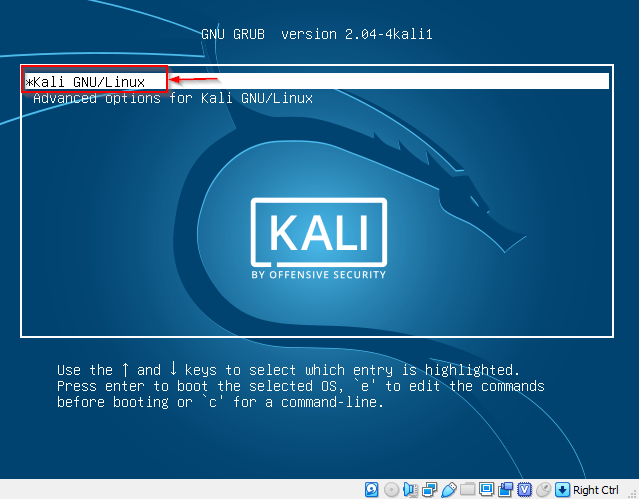Open the USB devices status icon
This screenshot has height=499, width=639.
[x=449, y=489]
